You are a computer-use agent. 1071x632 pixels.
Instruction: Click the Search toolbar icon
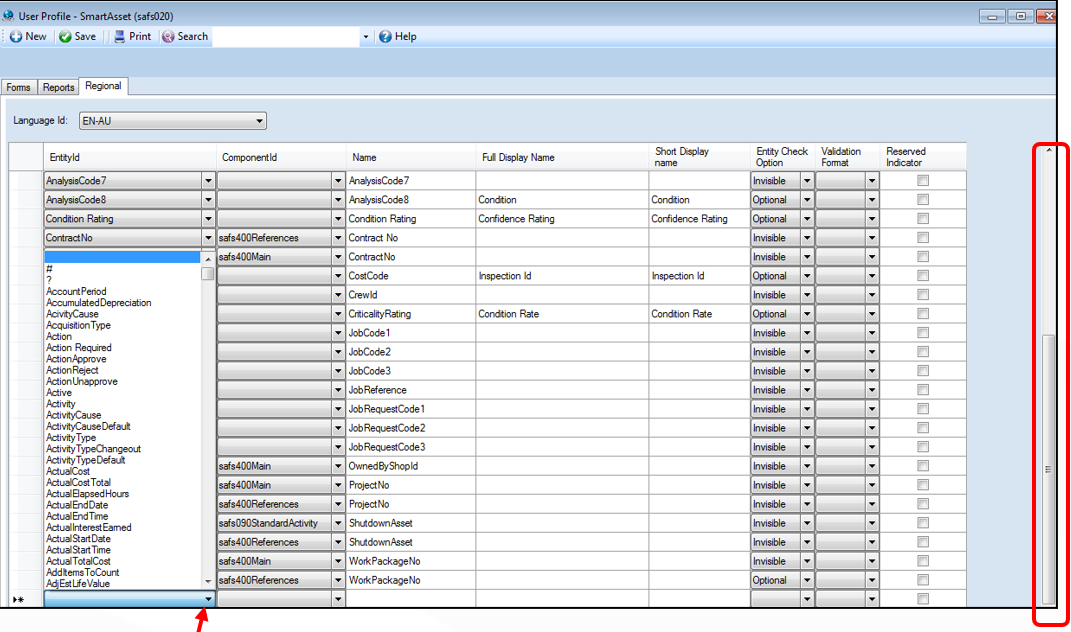168,36
